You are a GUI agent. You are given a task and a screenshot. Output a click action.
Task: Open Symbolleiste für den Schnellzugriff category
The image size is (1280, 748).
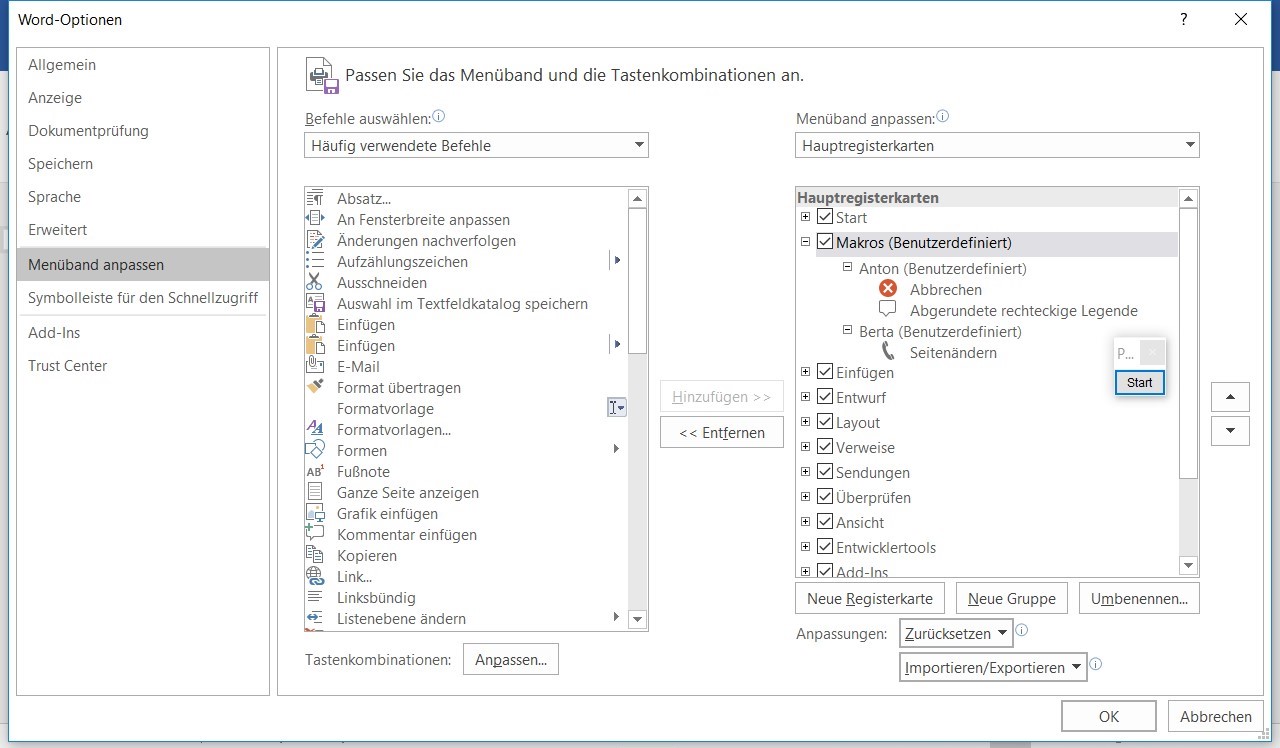click(143, 297)
